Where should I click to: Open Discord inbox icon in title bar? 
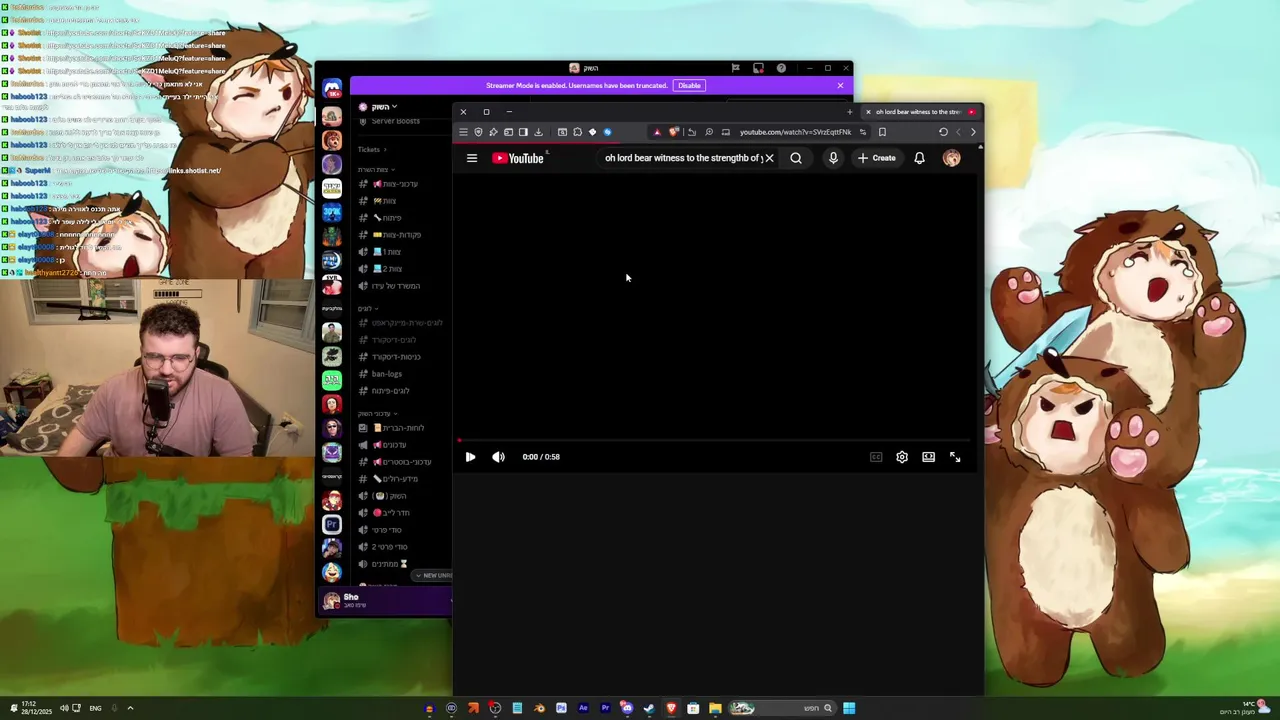(758, 68)
